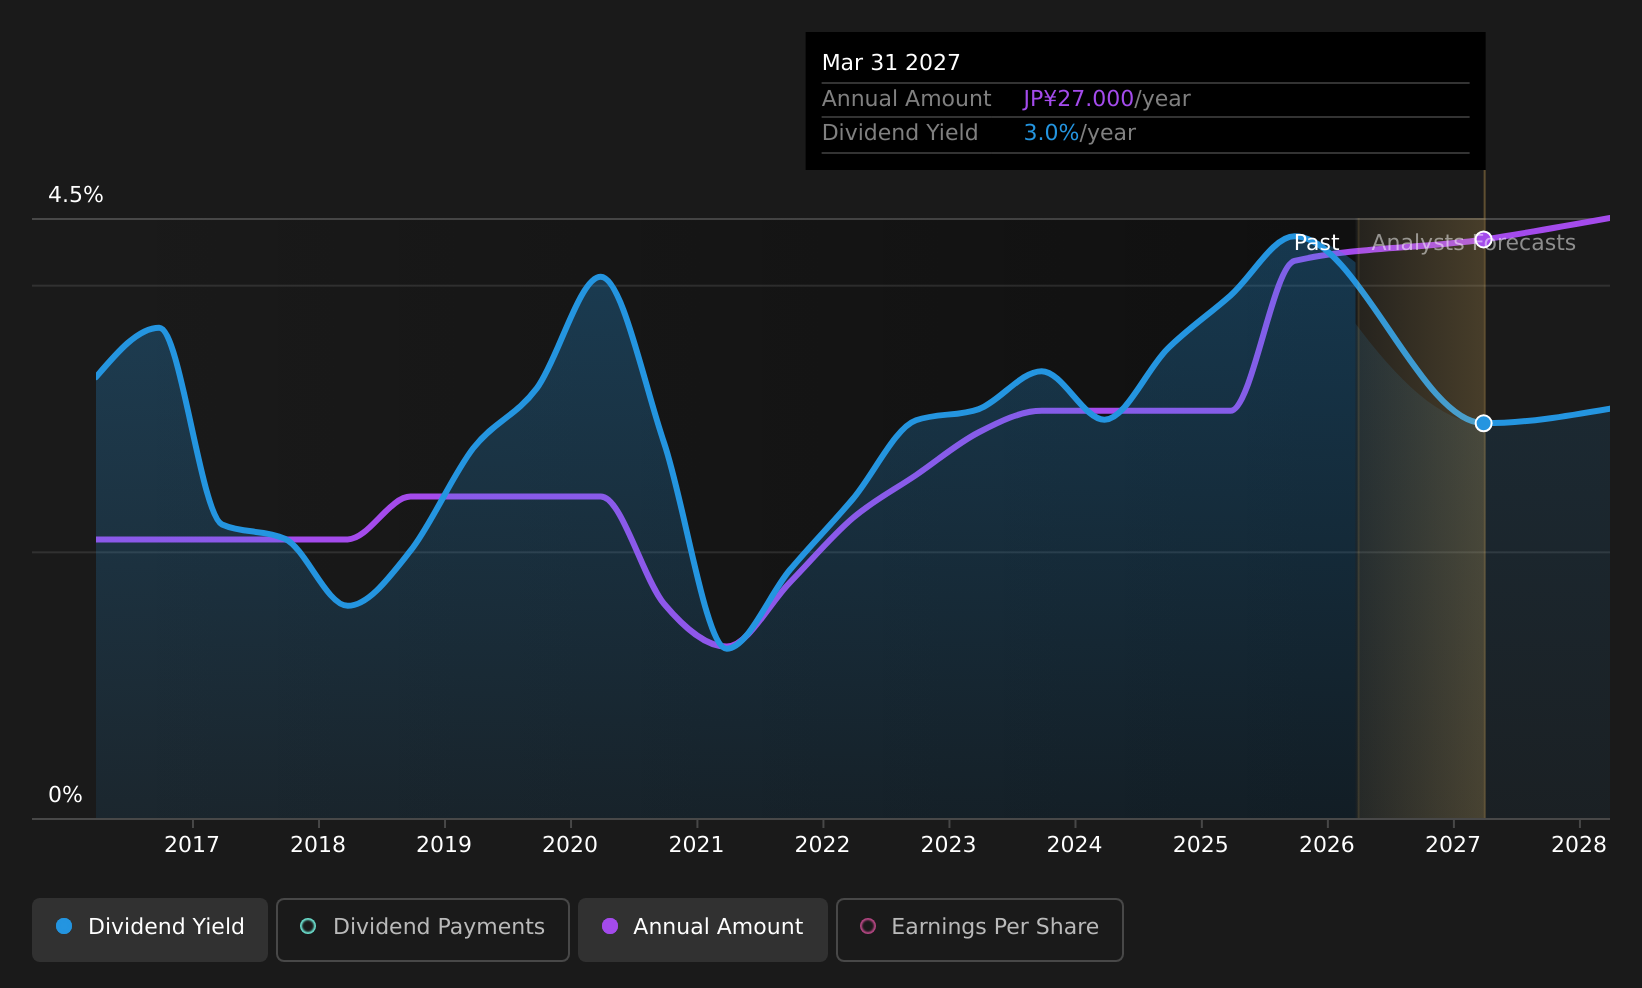Click the 2028 x-axis label

coord(1579,845)
